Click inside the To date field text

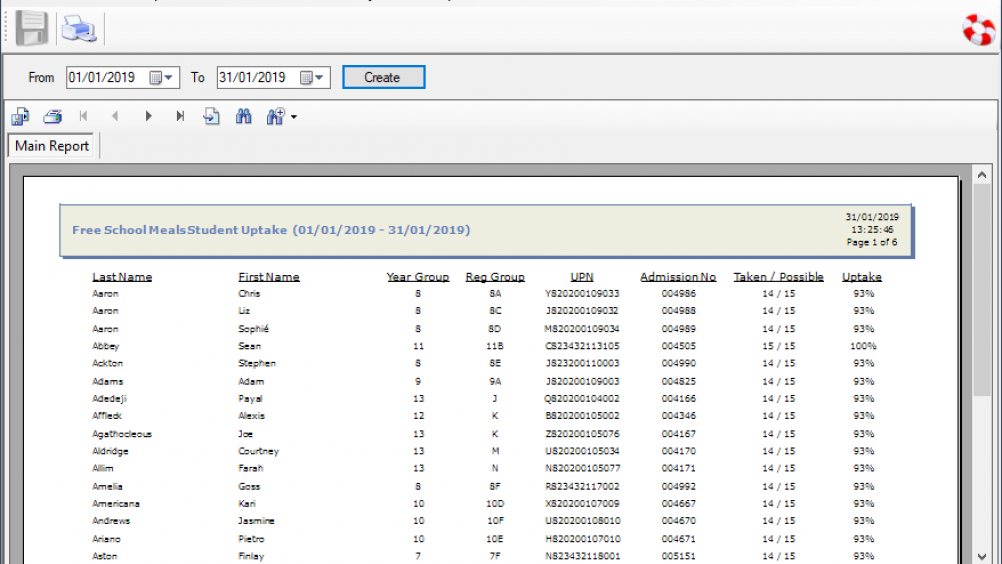click(x=252, y=78)
